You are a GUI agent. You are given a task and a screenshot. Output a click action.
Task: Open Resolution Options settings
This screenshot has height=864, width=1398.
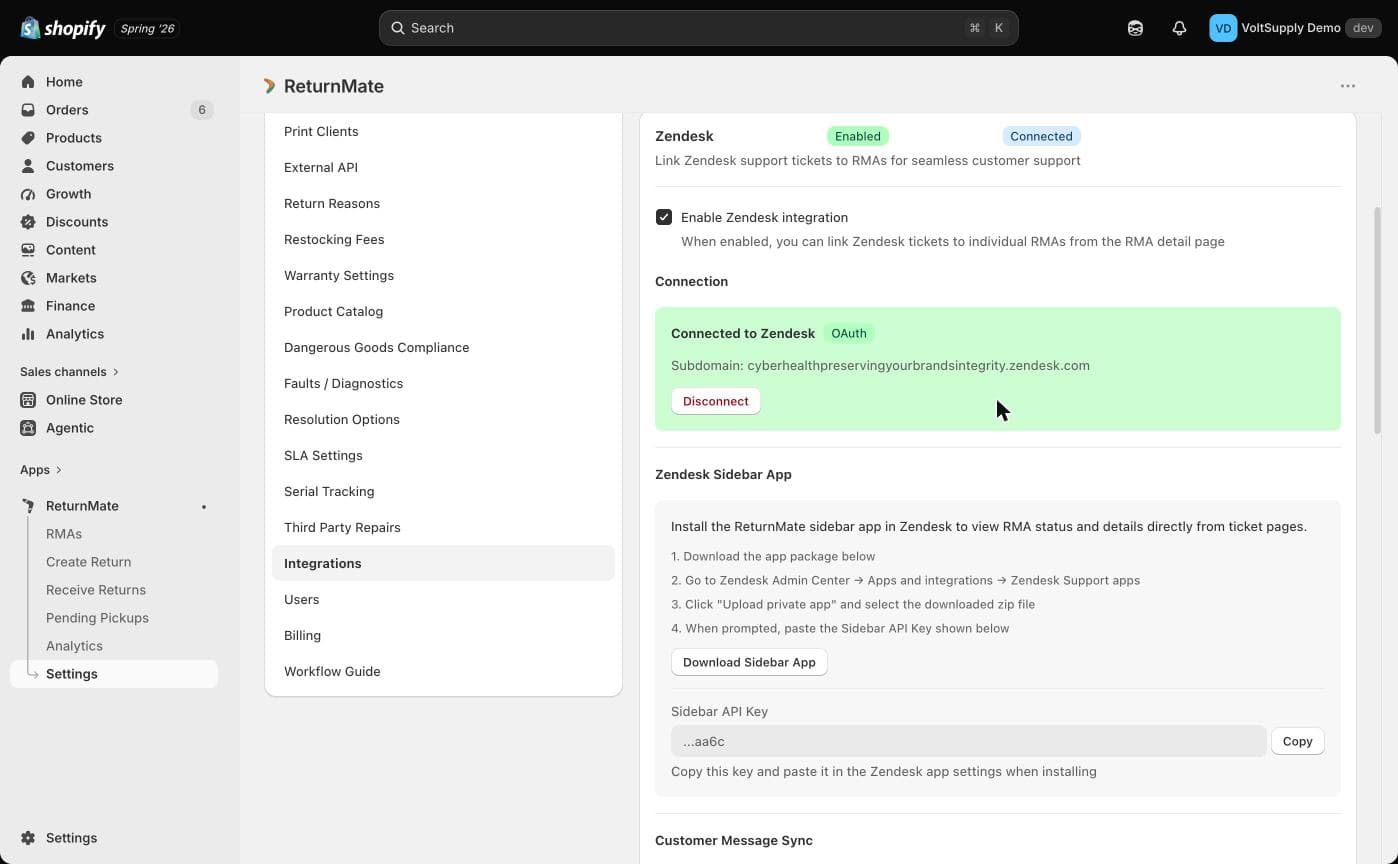(443, 420)
